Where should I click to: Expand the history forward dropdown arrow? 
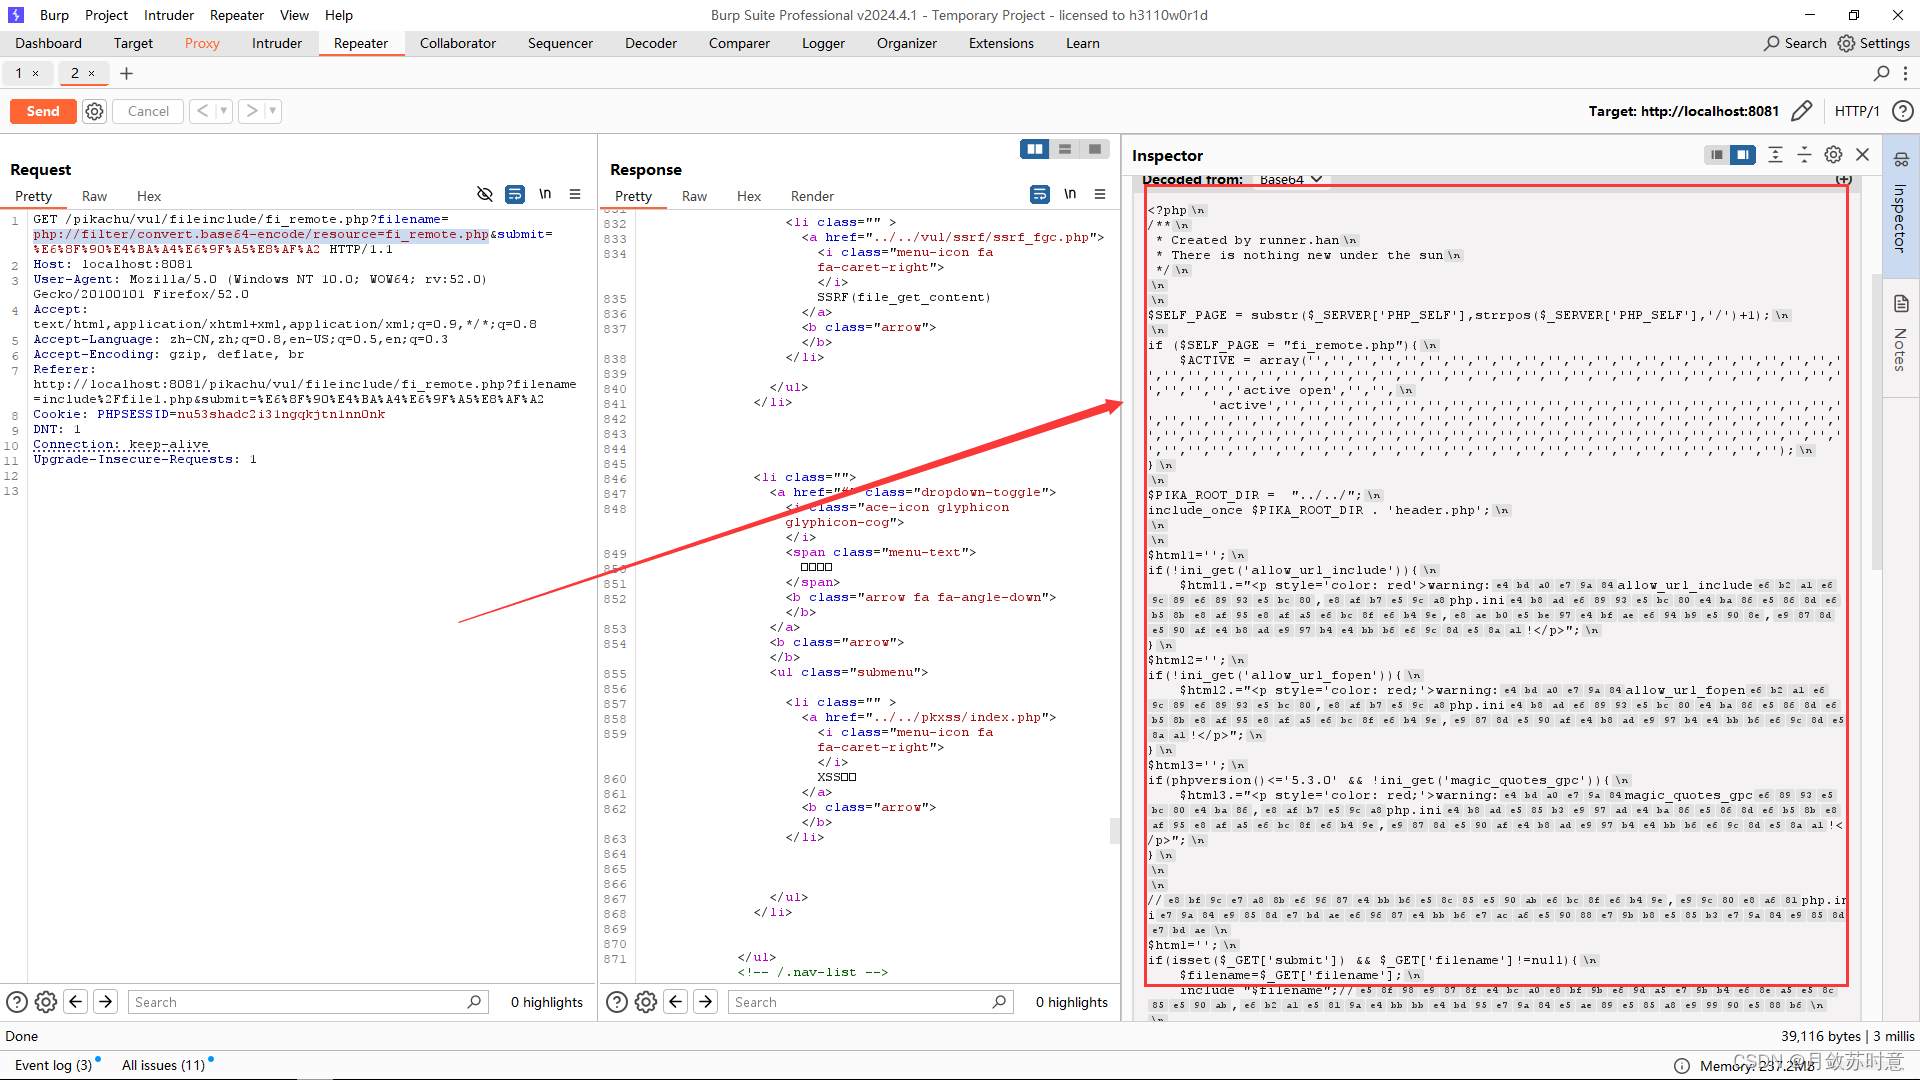[x=273, y=111]
